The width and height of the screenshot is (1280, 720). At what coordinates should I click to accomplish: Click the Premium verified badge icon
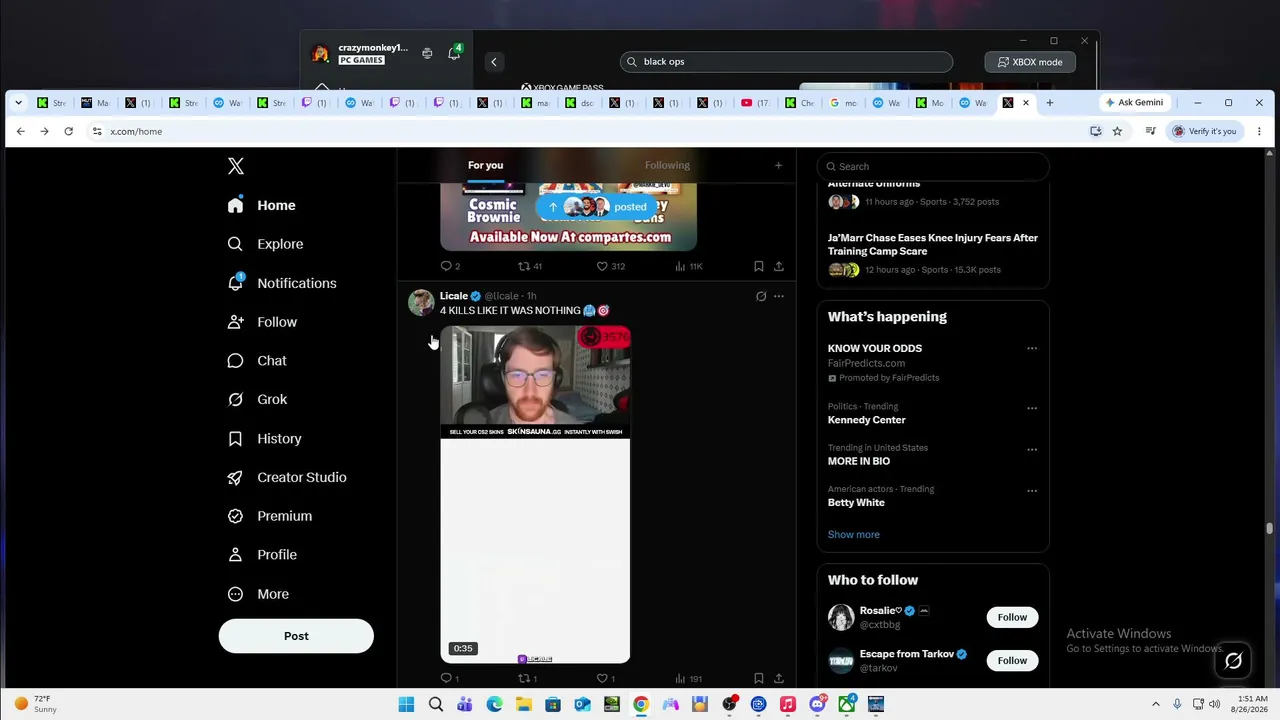(x=235, y=516)
